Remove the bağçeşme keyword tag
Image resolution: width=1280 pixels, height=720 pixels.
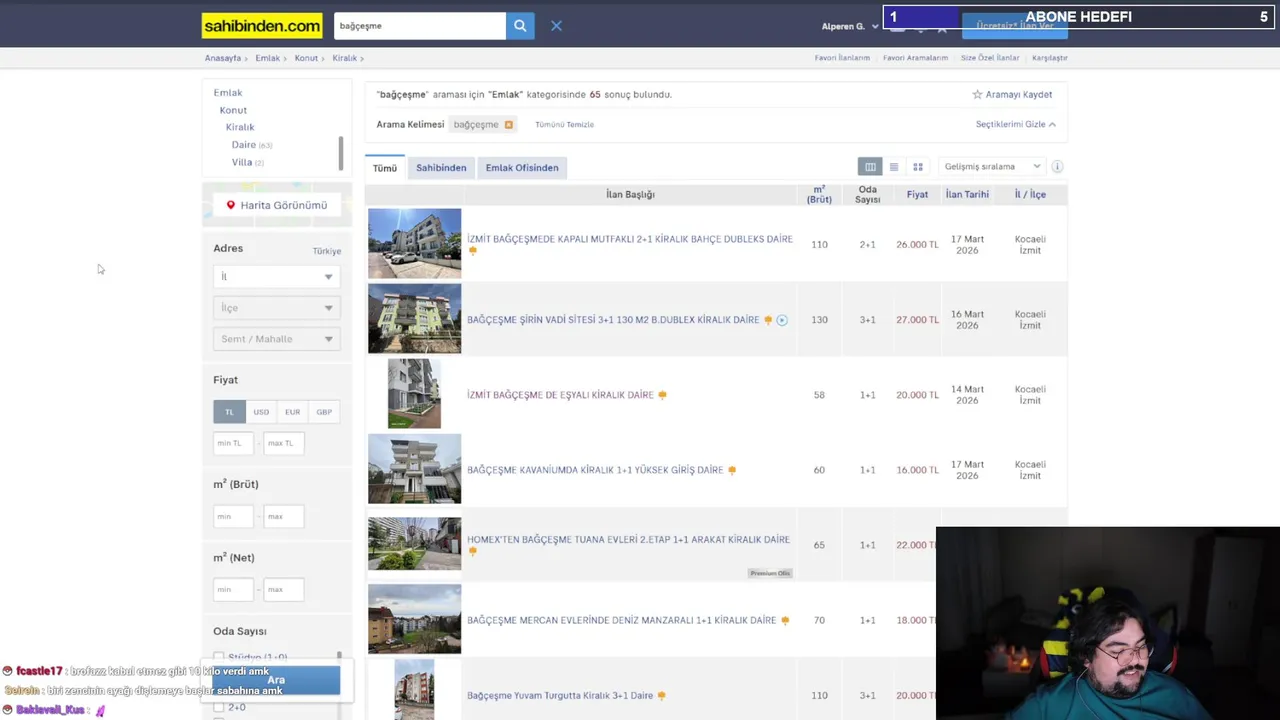(508, 125)
